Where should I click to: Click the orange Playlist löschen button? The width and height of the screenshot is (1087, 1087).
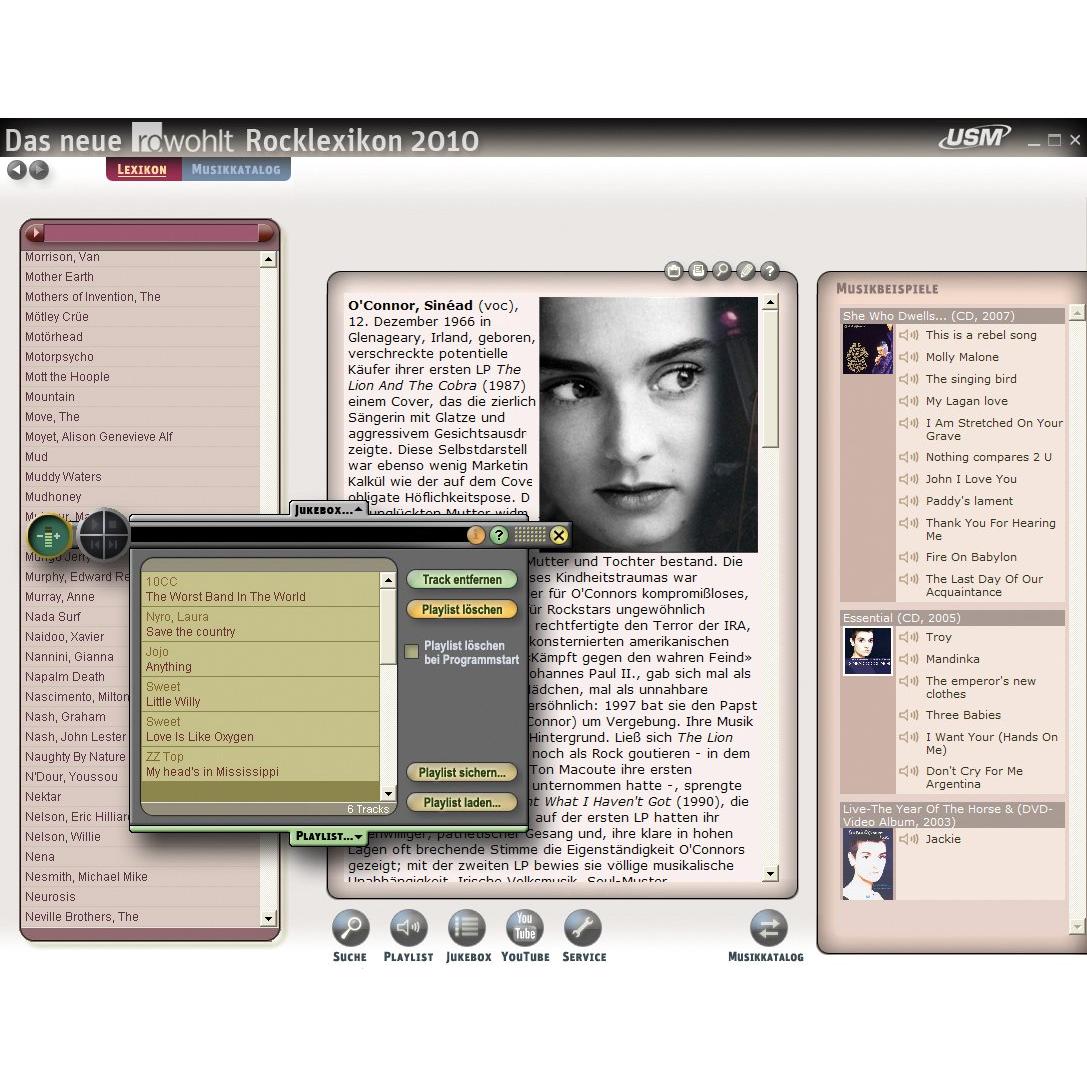coord(462,609)
